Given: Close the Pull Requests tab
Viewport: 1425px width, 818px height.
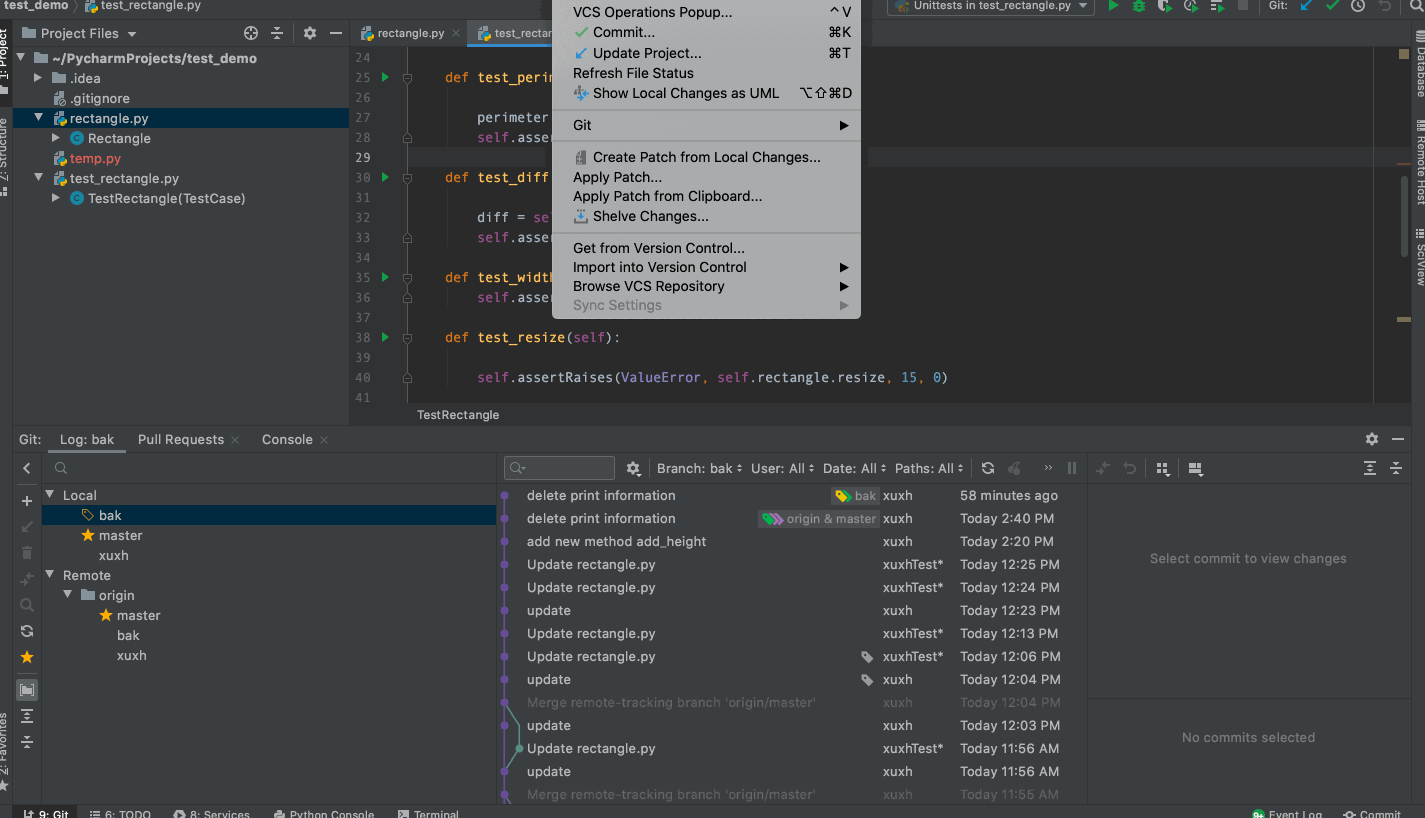Looking at the screenshot, I should 235,440.
